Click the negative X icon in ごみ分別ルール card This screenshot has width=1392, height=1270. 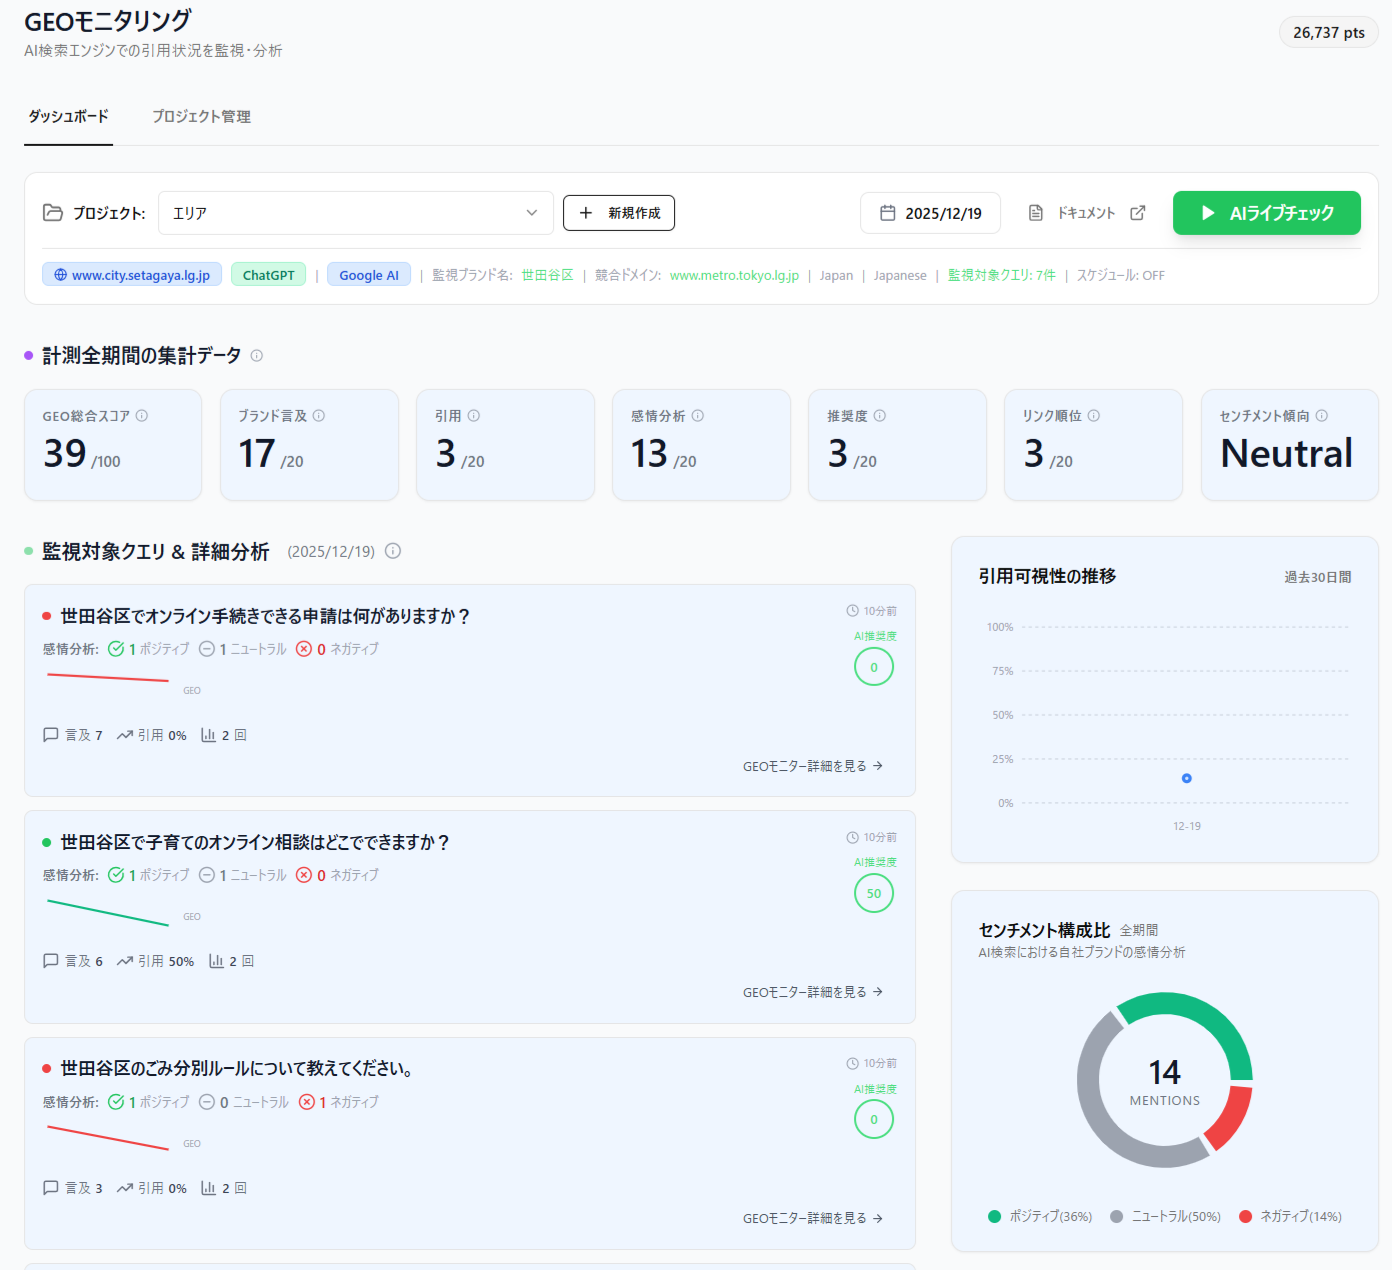[307, 1102]
